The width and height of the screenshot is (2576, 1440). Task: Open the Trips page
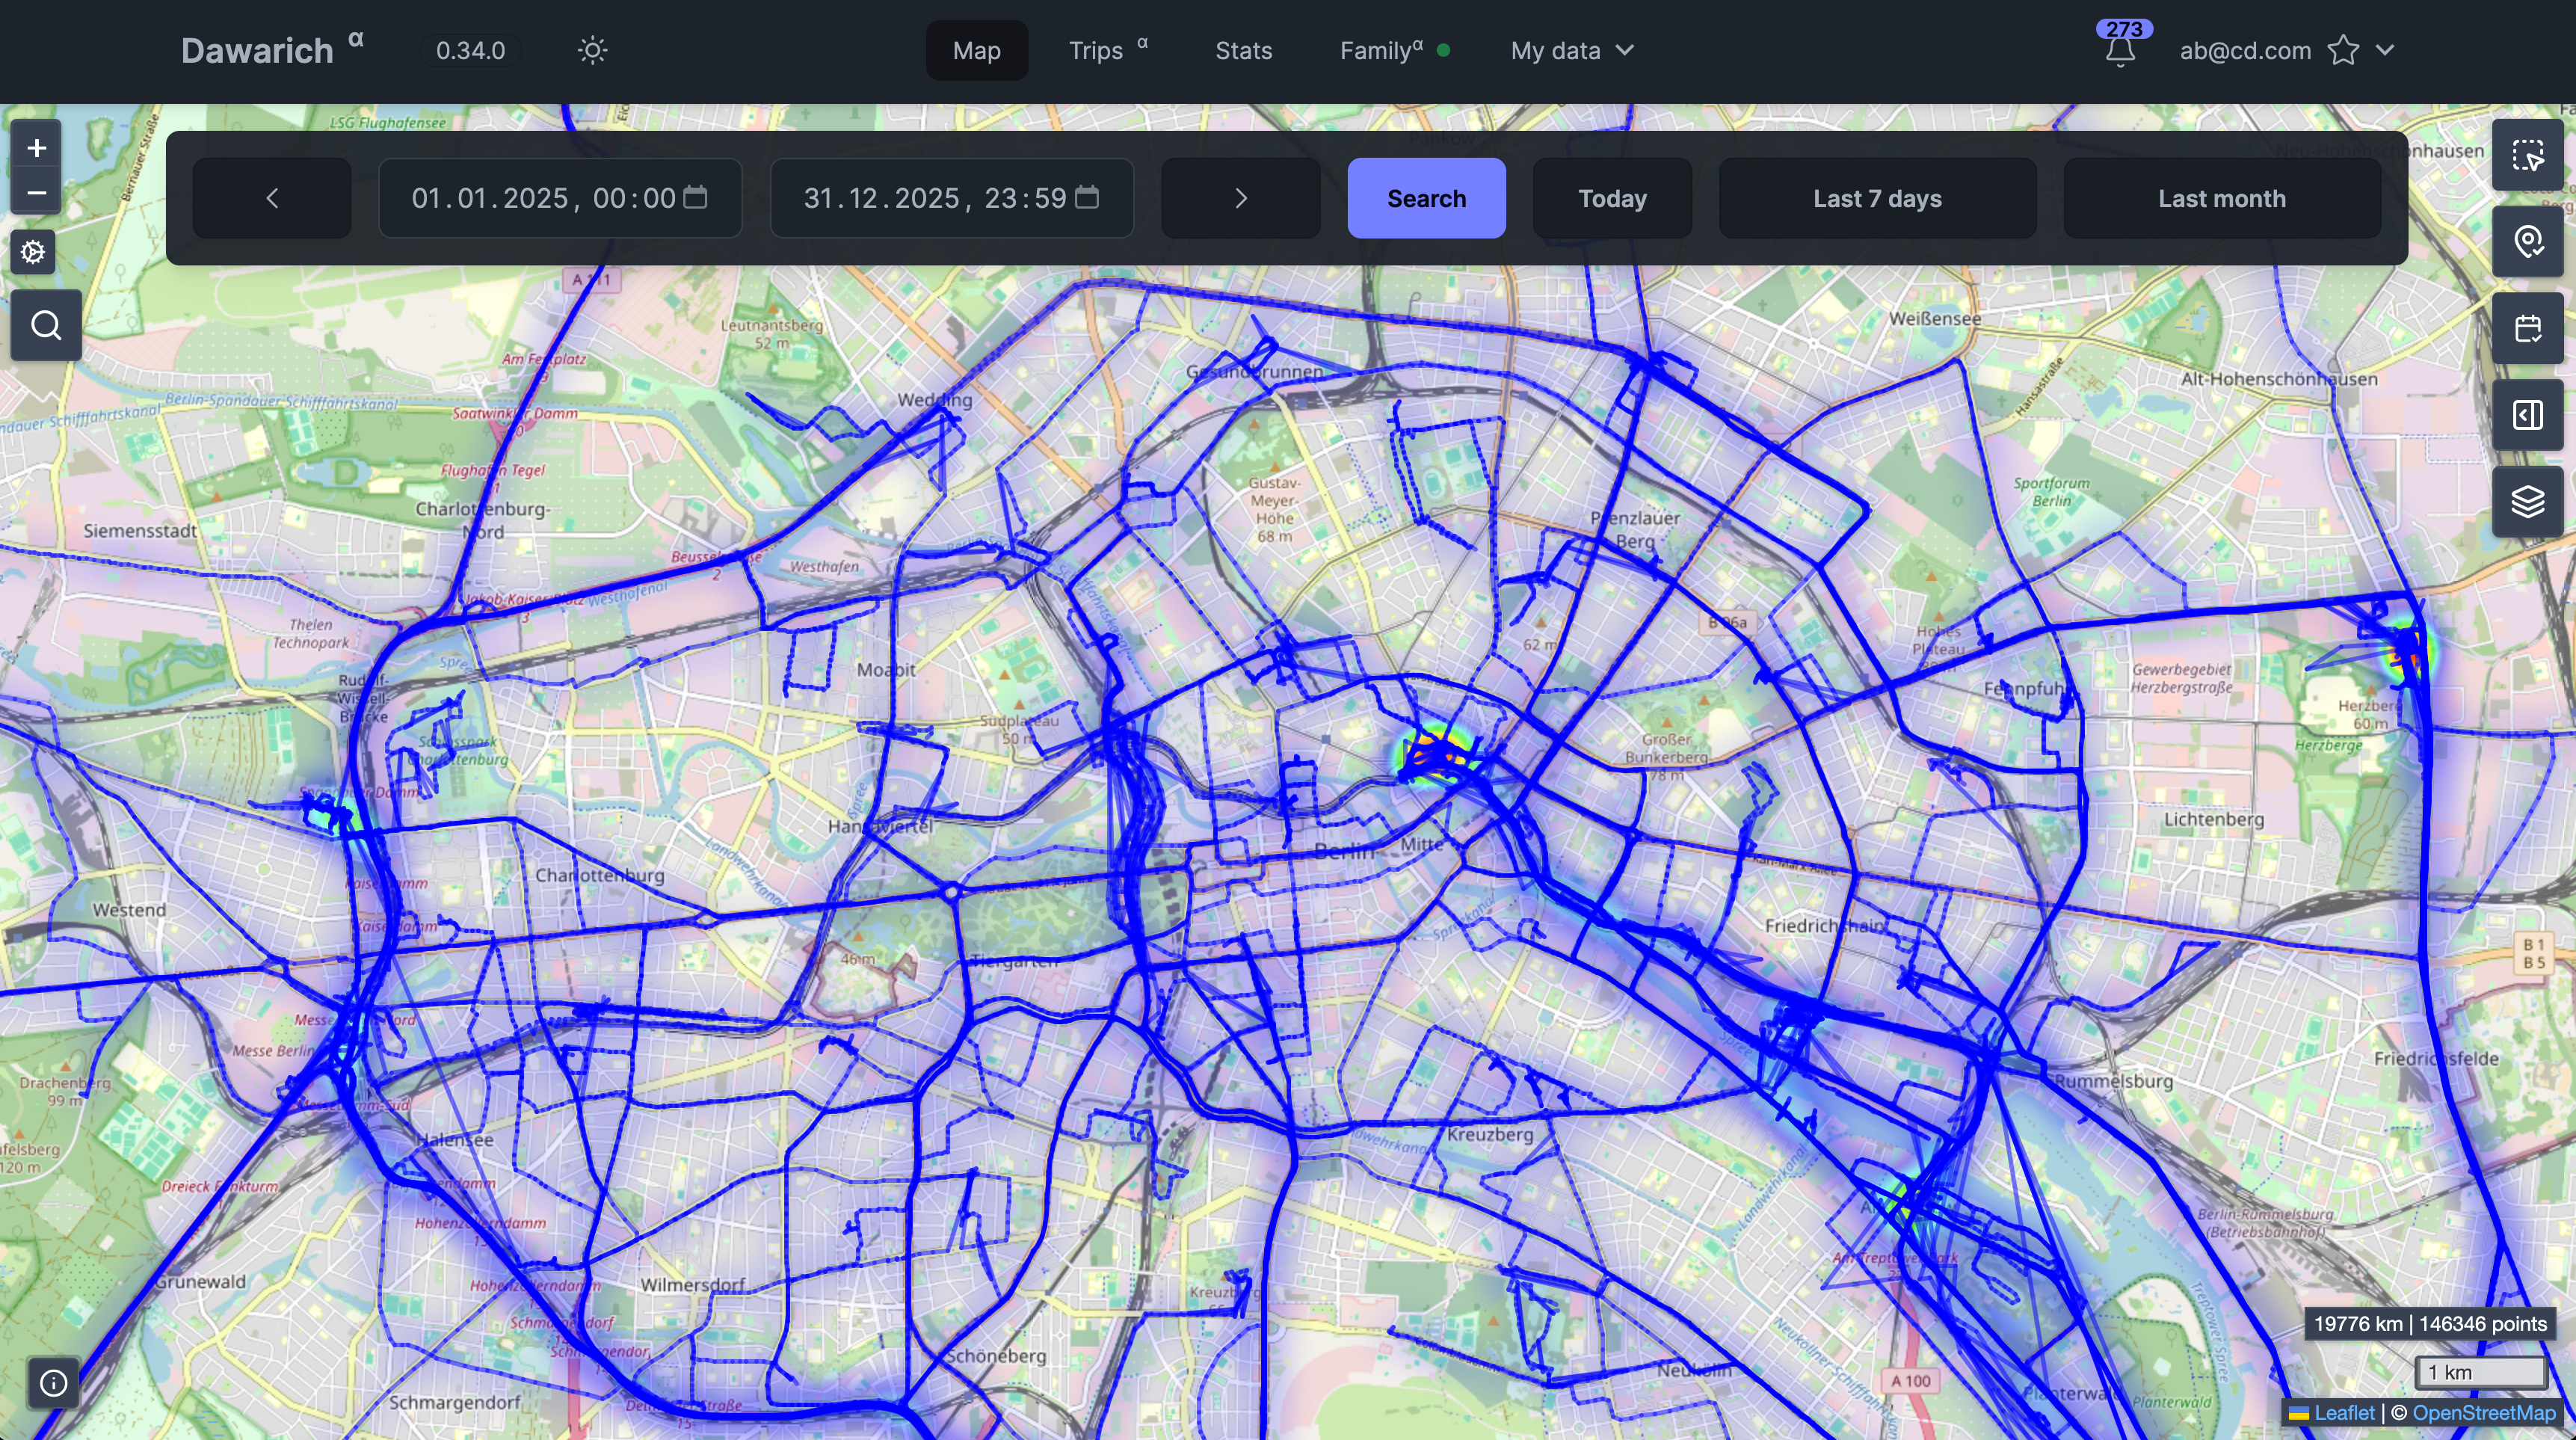click(1097, 50)
